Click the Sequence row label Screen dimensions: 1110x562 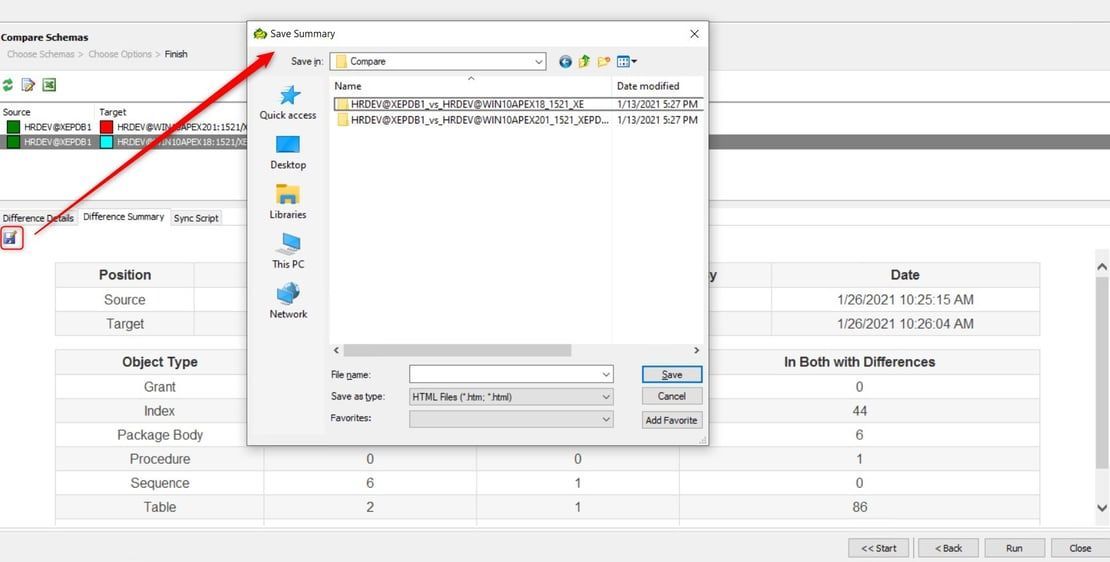tap(160, 483)
